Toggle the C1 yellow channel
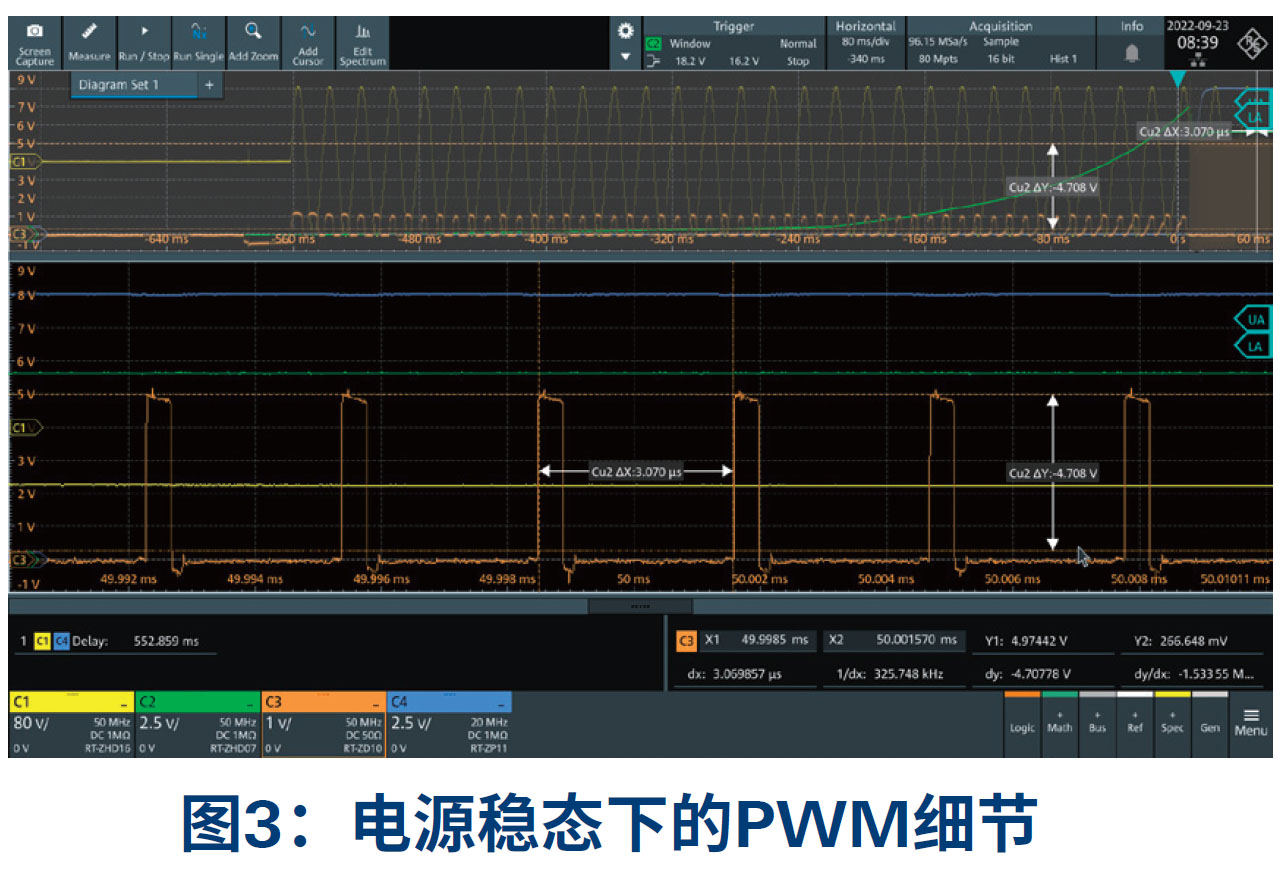 pyautogui.click(x=71, y=722)
